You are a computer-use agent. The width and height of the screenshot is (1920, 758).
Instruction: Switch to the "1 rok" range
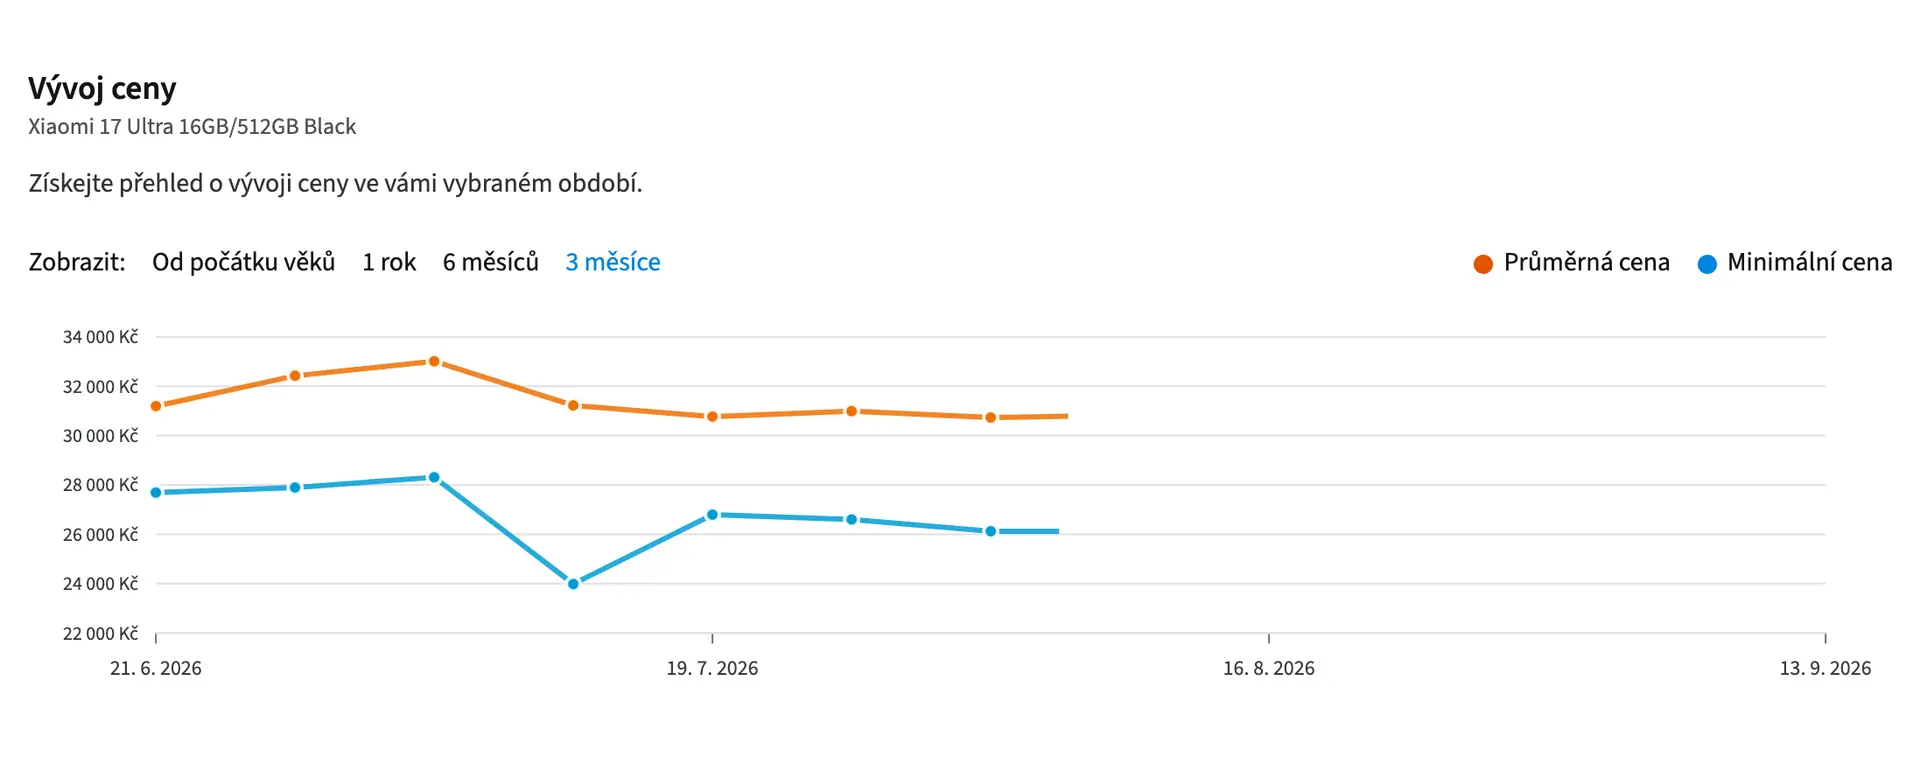point(389,262)
